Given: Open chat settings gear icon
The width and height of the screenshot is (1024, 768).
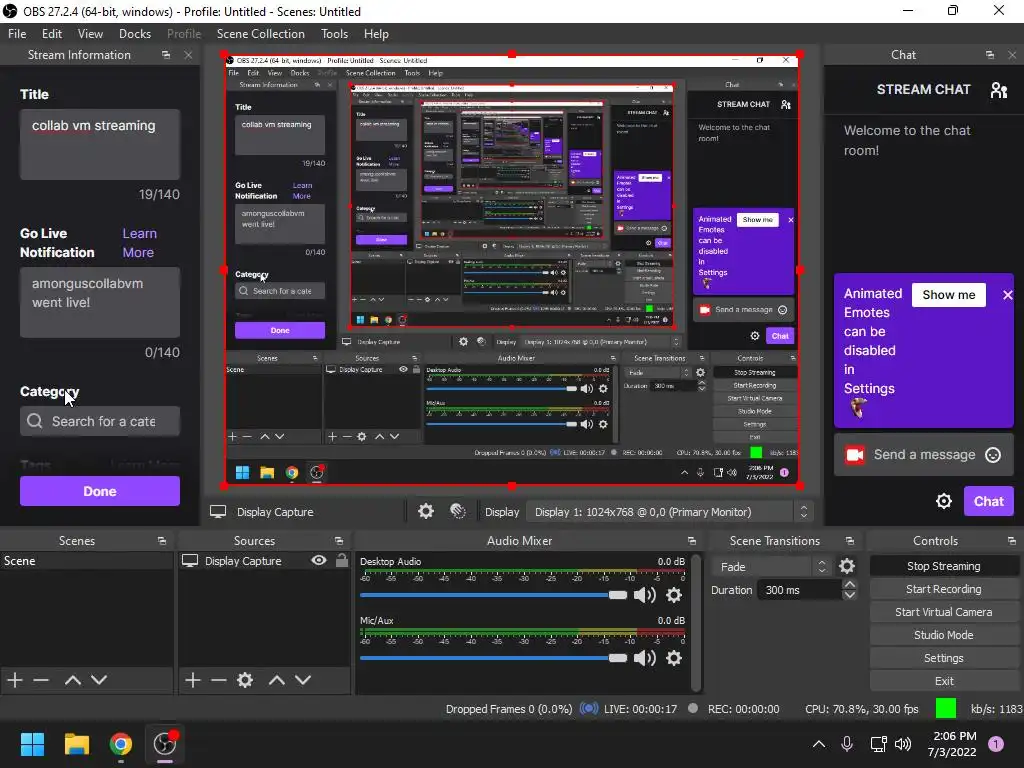Looking at the screenshot, I should [944, 501].
